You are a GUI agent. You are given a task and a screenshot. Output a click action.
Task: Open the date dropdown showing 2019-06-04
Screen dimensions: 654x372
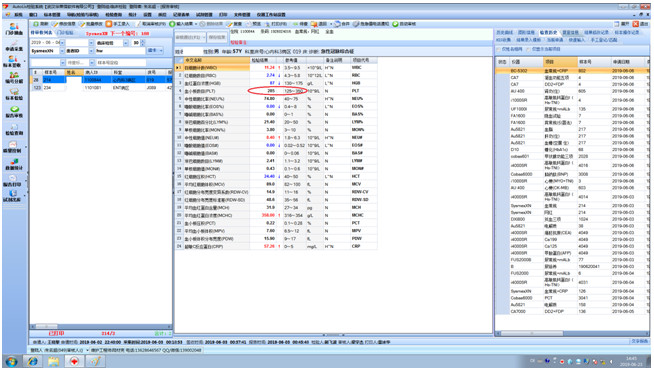coord(62,43)
